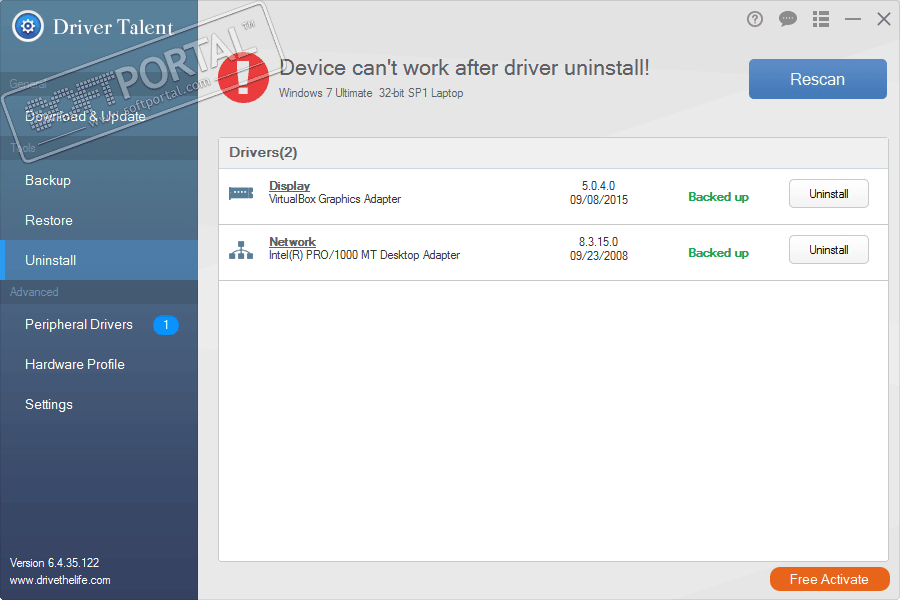Image resolution: width=900 pixels, height=600 pixels.
Task: Click the date 09/08/2015
Action: (599, 200)
